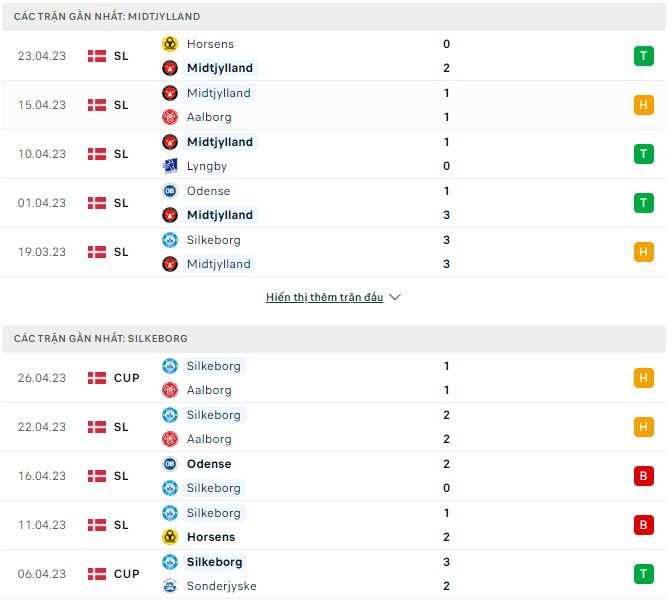Screen dimensions: 670x603
Task: Click the Sonderjyske club logo
Action: click(x=170, y=586)
